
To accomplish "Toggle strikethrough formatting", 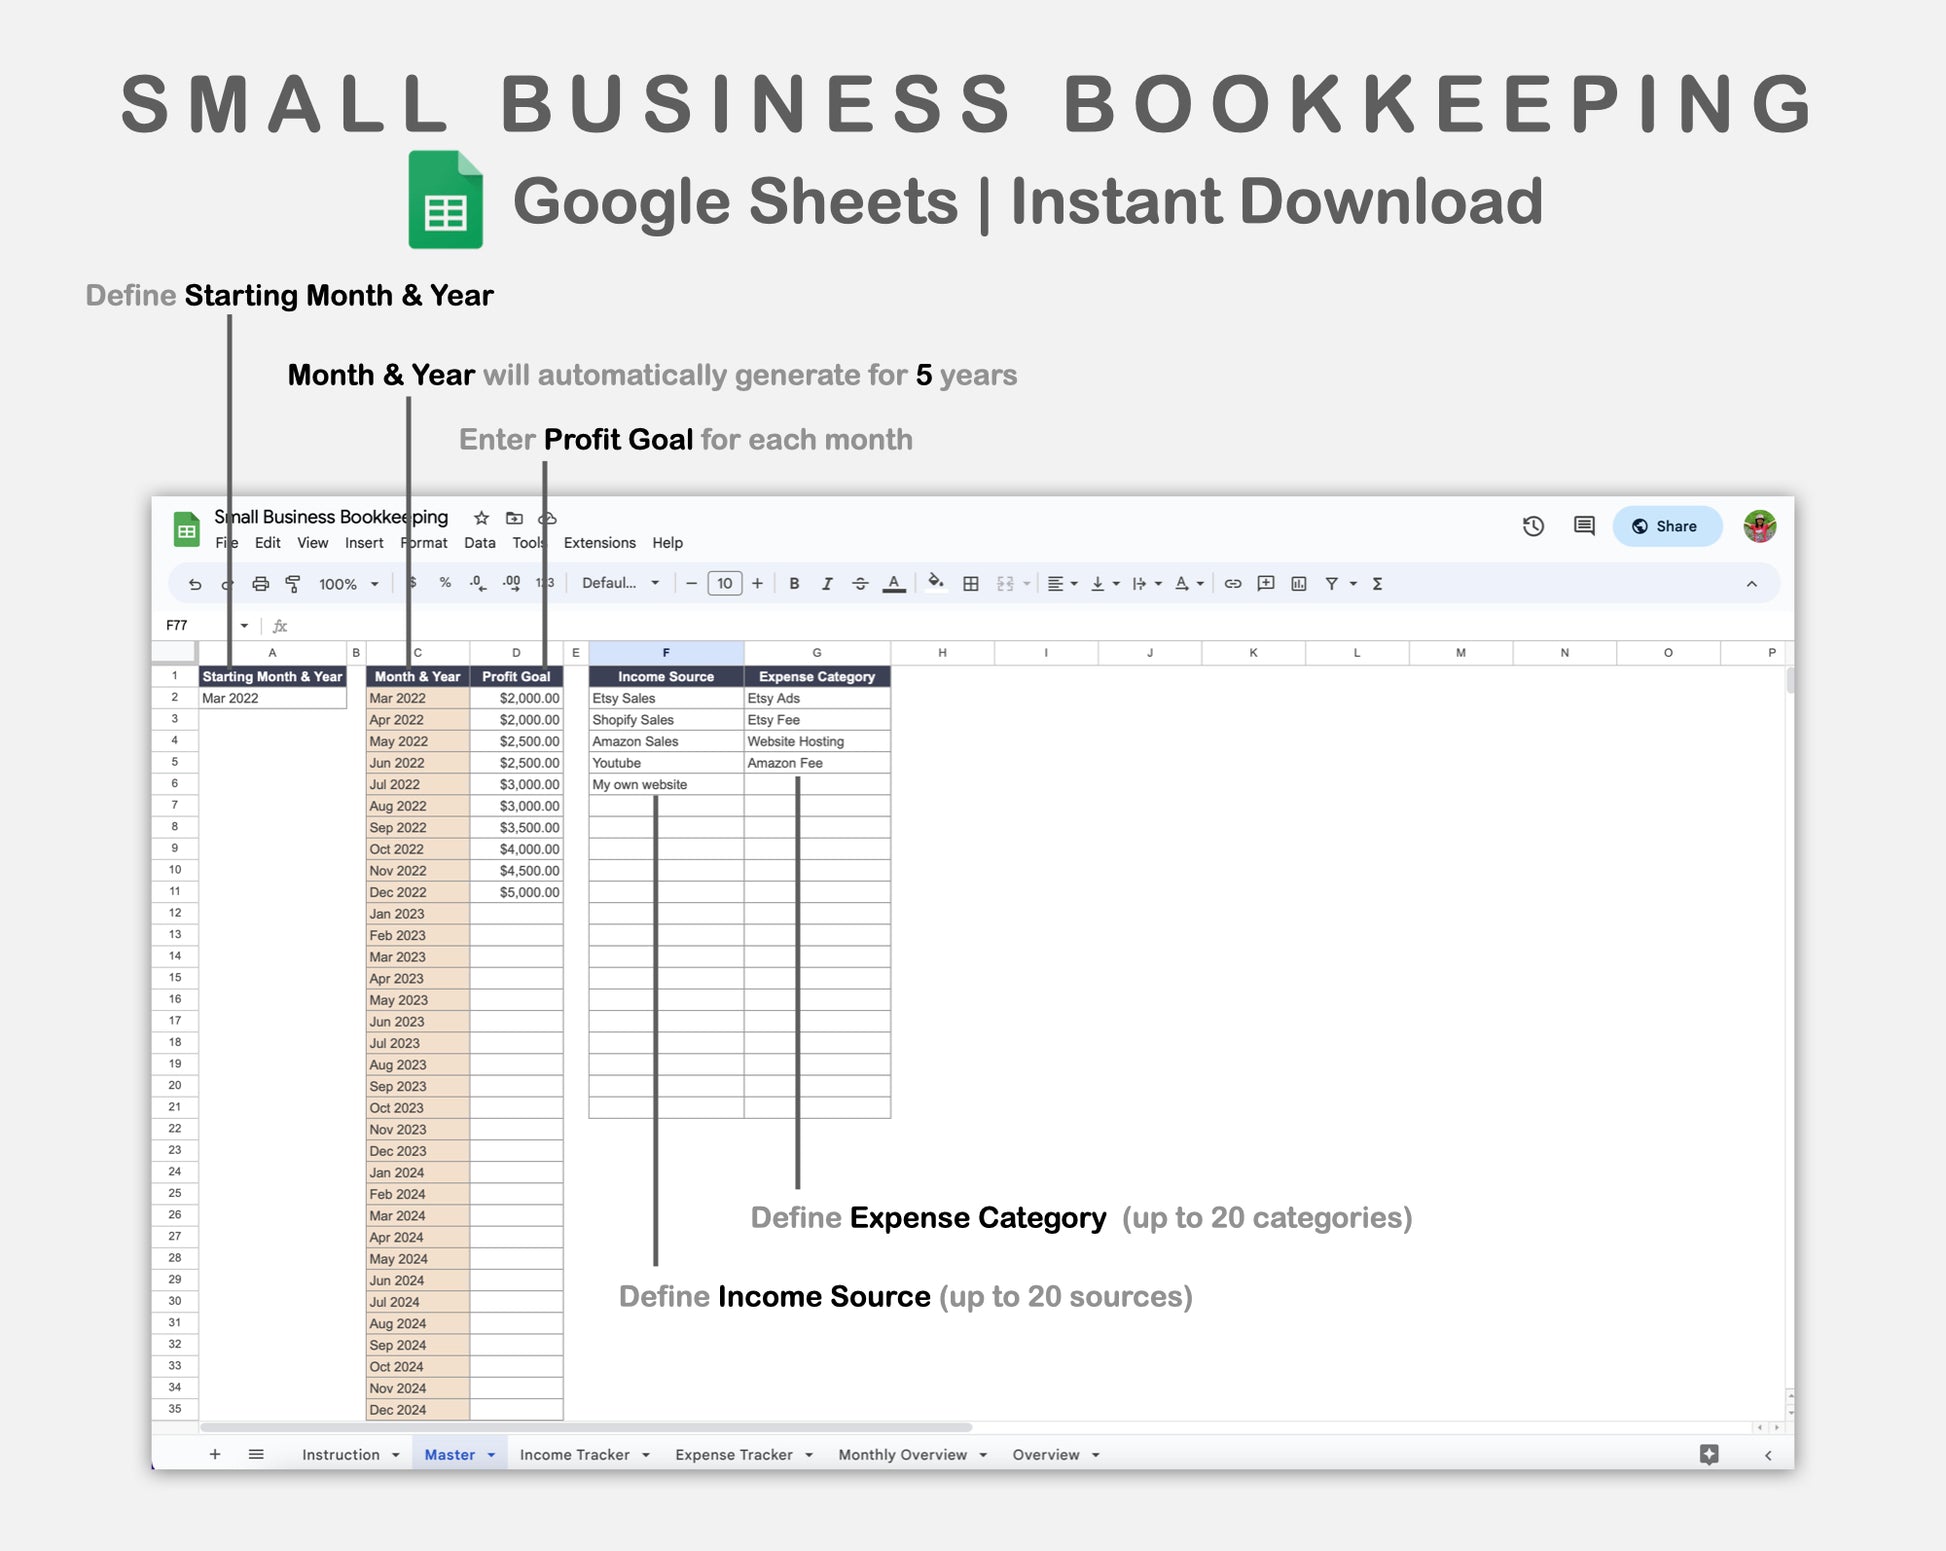I will 860,584.
